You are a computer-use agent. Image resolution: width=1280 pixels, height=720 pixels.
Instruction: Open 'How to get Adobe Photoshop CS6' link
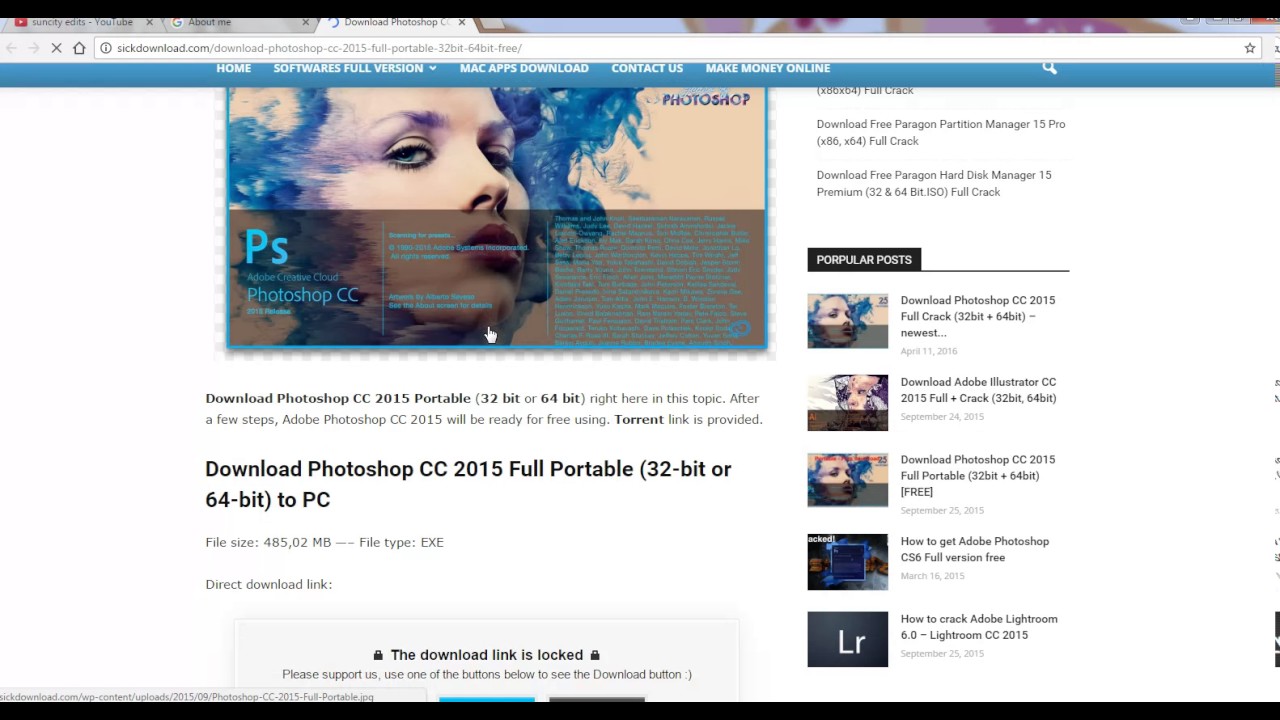(975, 549)
